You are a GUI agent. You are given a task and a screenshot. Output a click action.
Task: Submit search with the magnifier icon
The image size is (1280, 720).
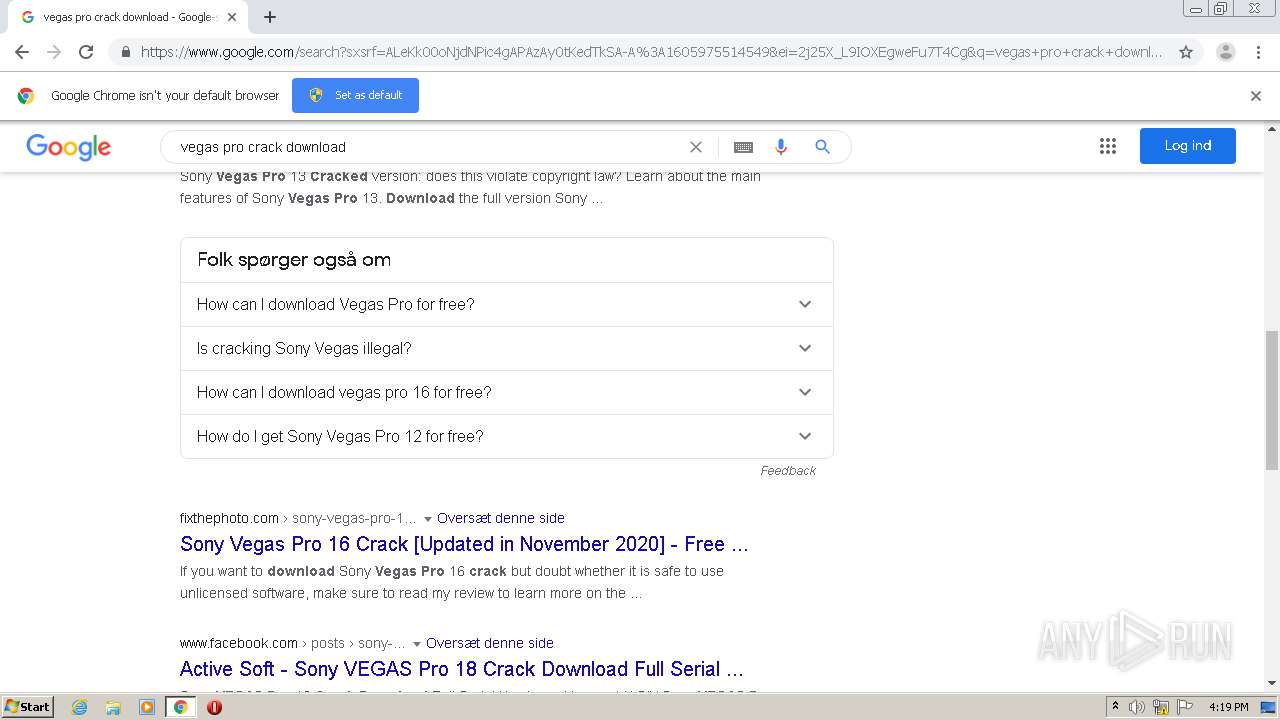tap(822, 147)
